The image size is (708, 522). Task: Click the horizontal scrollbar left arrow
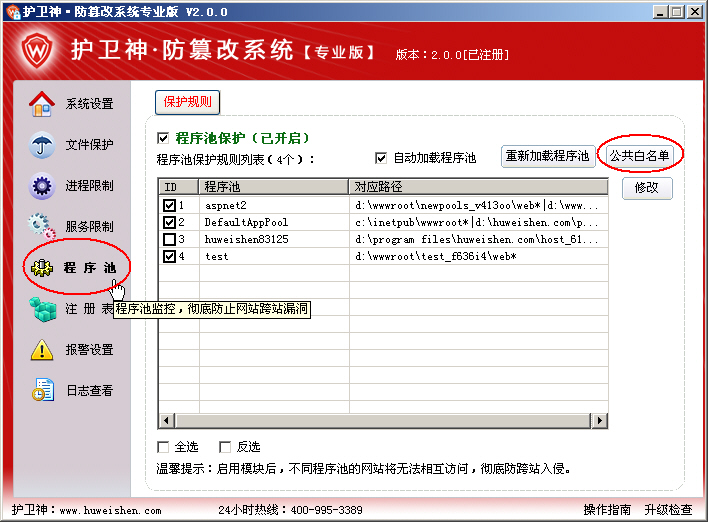[167, 421]
